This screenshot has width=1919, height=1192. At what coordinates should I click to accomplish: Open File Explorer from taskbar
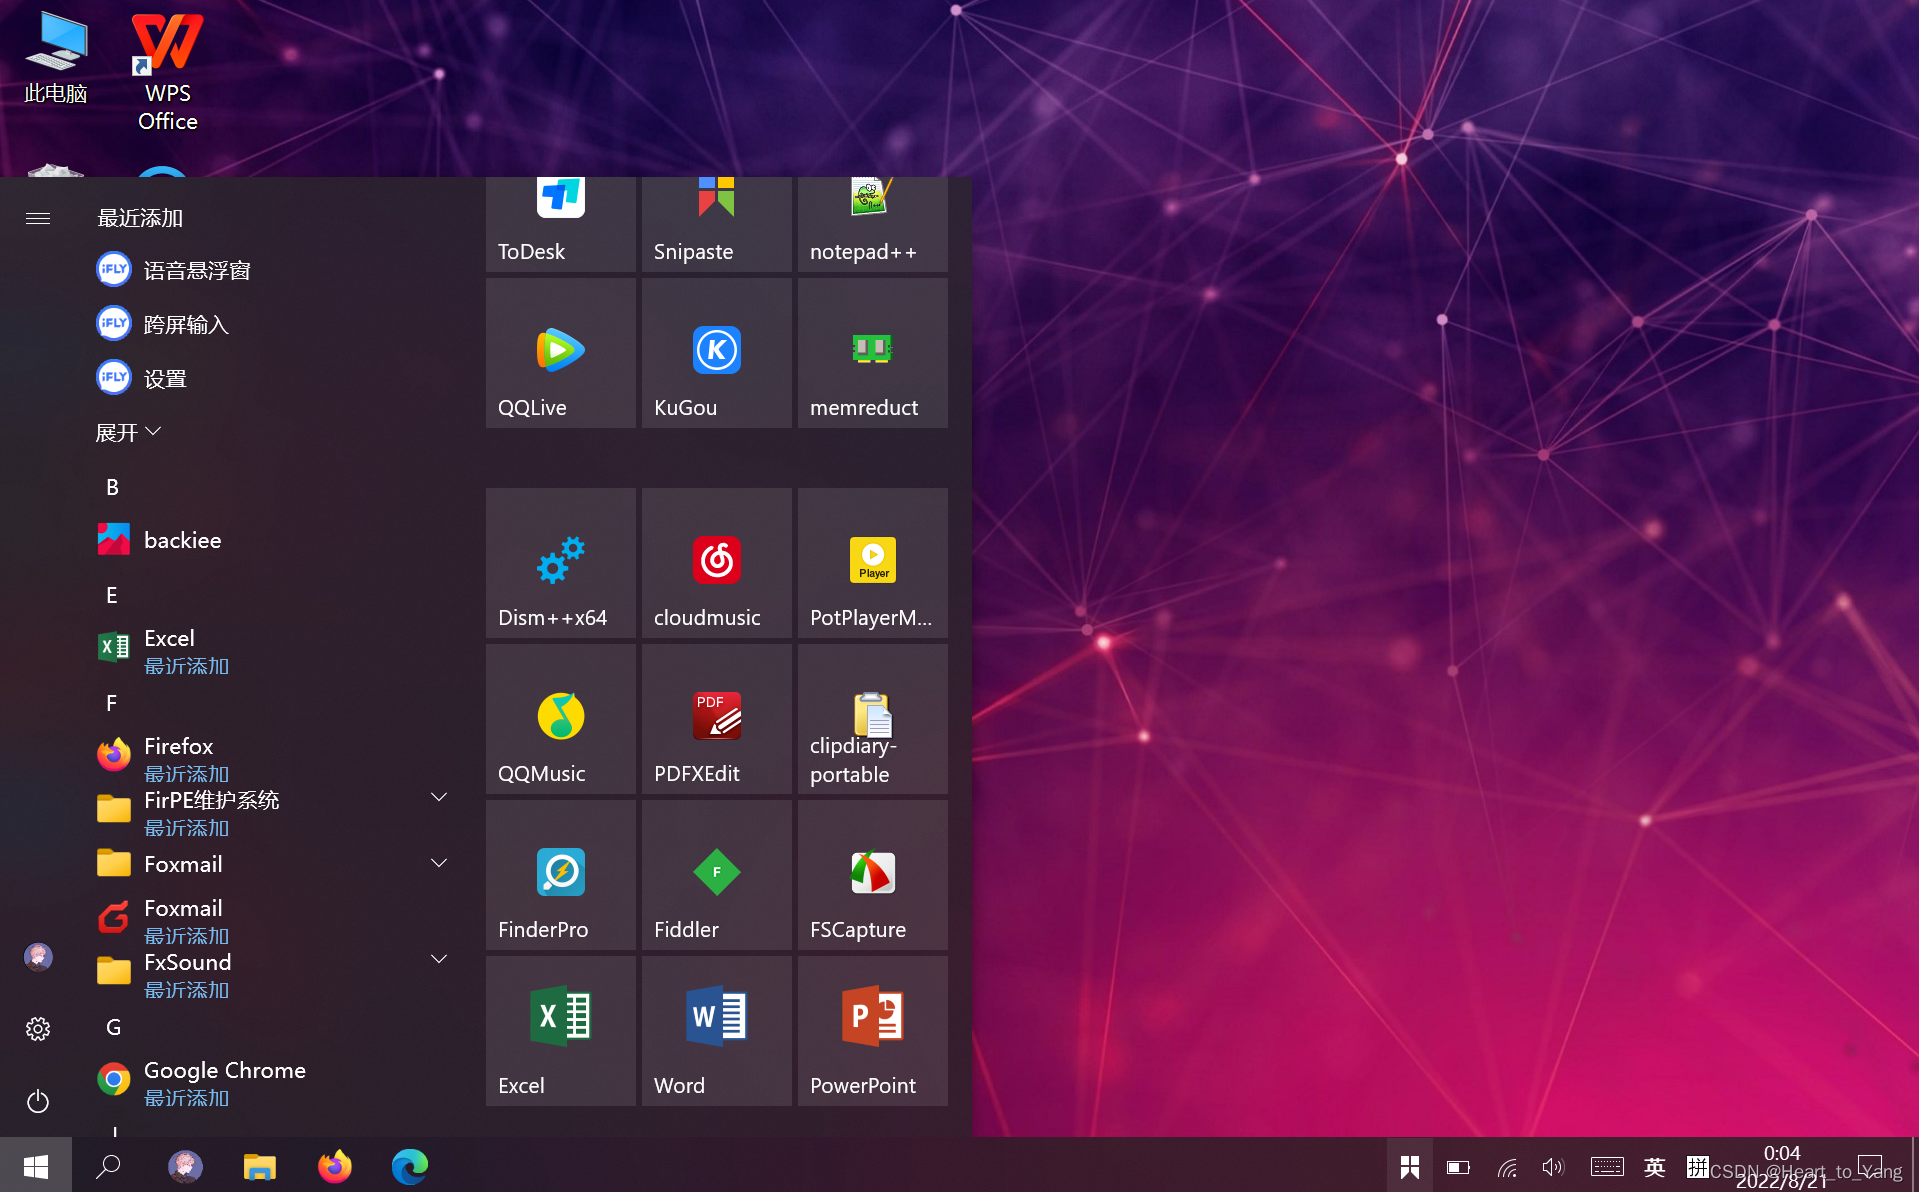[x=260, y=1166]
